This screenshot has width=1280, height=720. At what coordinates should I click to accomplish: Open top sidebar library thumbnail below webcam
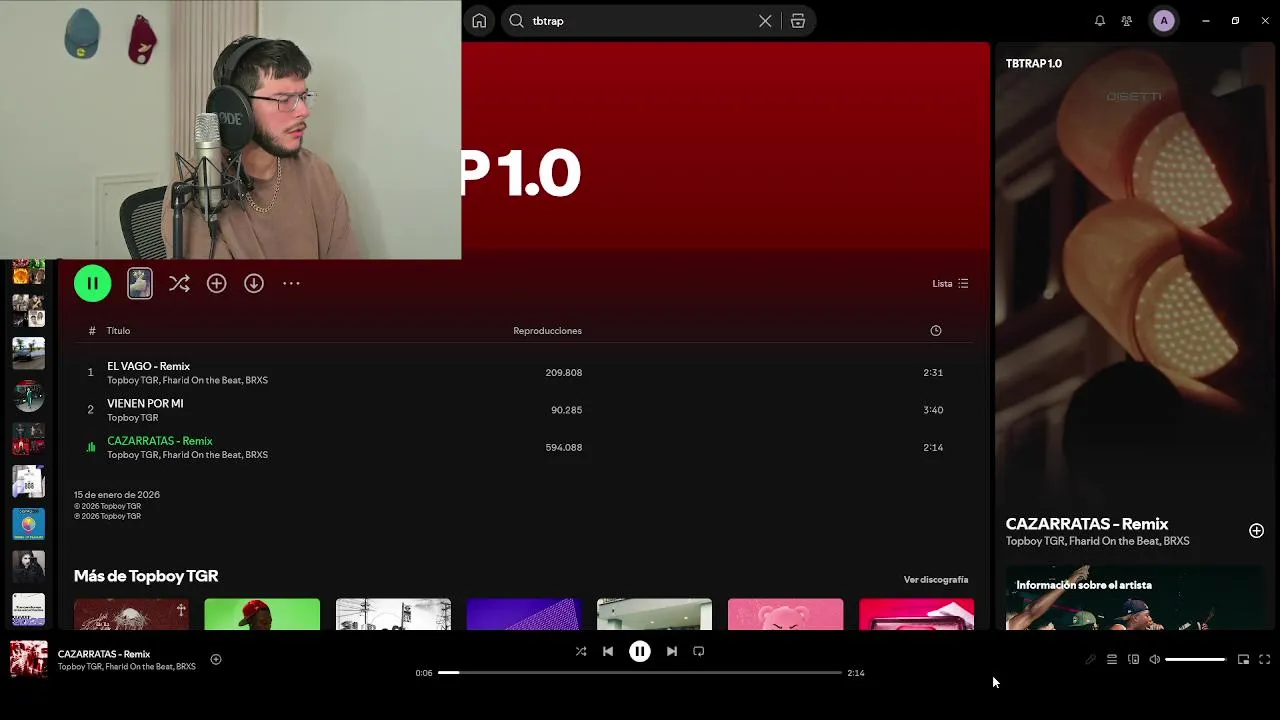(x=28, y=272)
